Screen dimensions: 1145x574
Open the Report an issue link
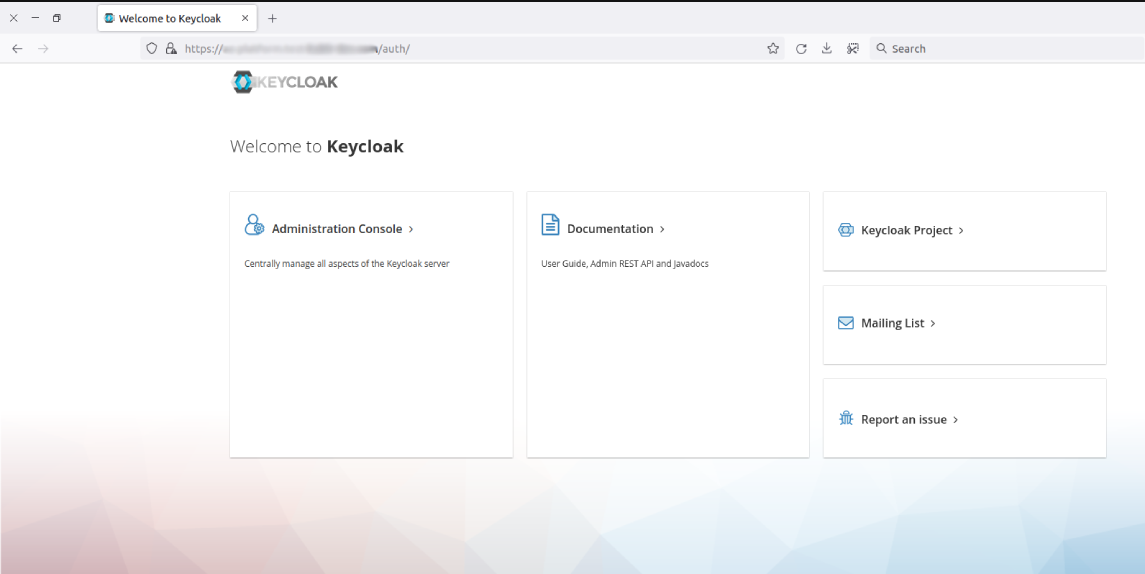coord(903,419)
